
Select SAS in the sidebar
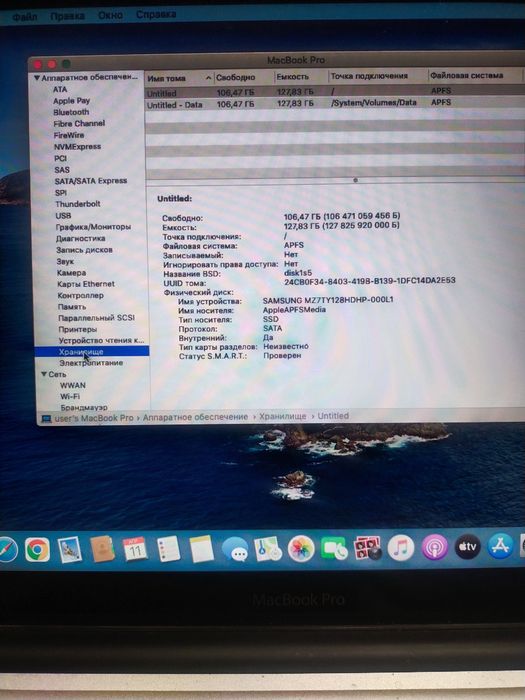62,170
